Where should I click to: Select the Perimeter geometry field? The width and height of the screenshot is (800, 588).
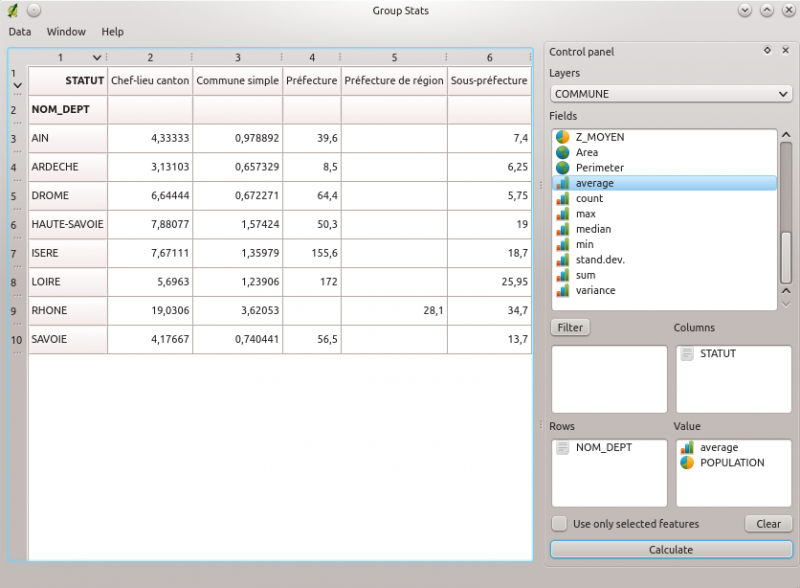(599, 168)
